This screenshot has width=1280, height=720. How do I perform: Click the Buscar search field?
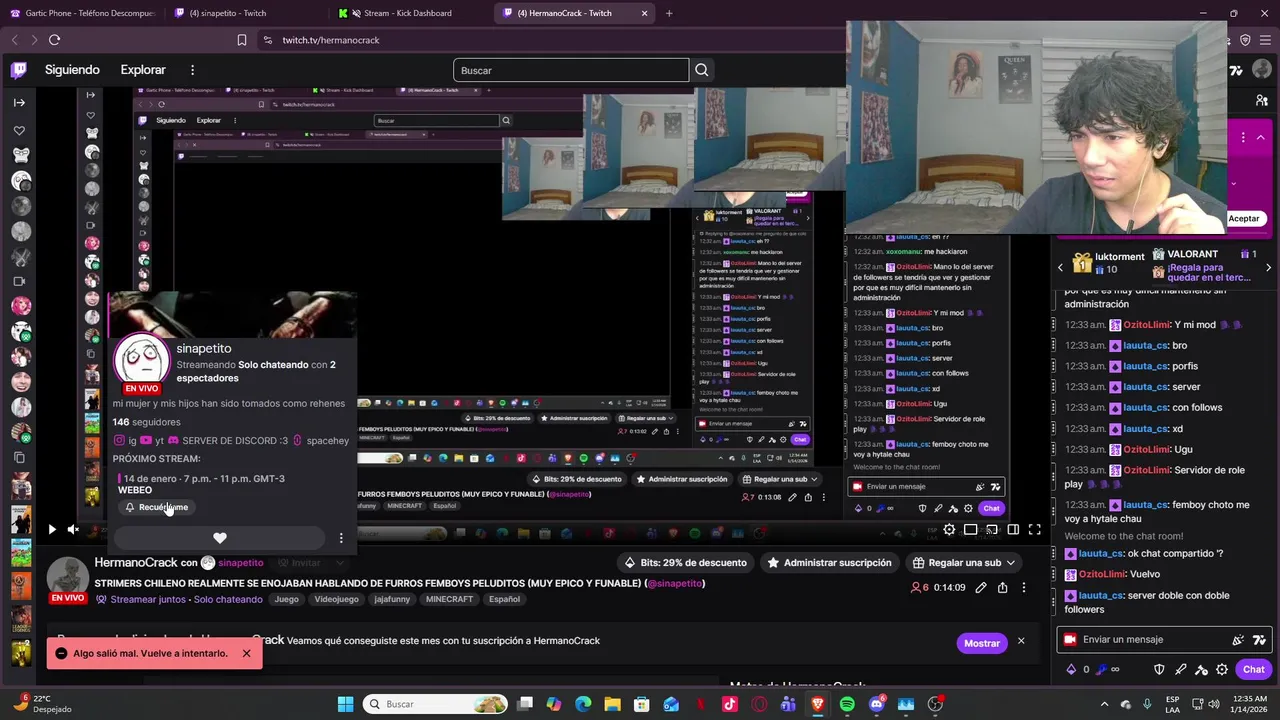point(571,70)
